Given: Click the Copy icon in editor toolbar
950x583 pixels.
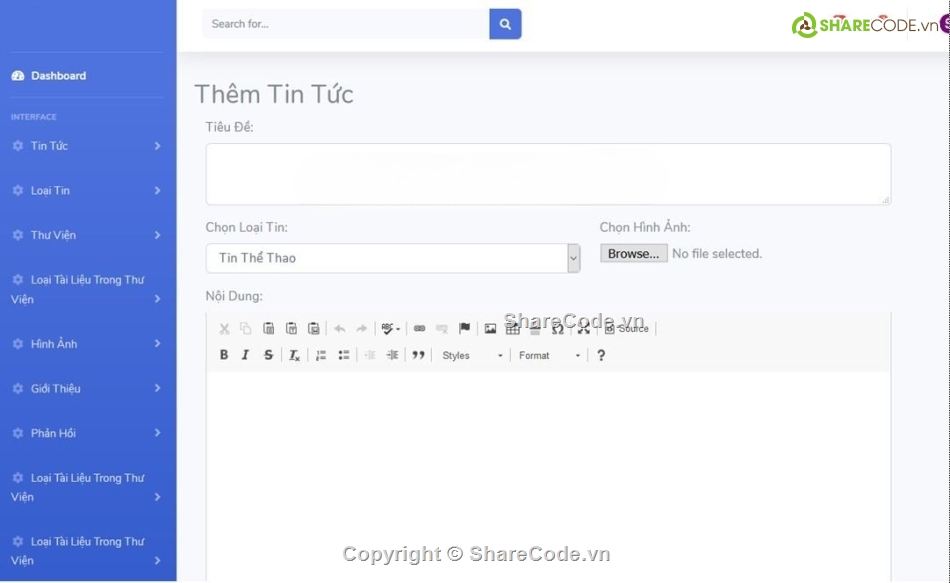Looking at the screenshot, I should point(245,328).
